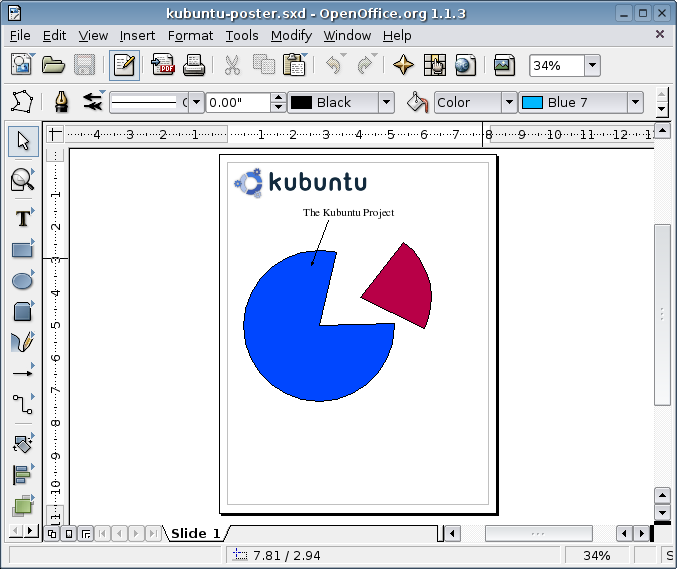Toggle the Layer view button
This screenshot has height=569, width=677.
click(86, 534)
